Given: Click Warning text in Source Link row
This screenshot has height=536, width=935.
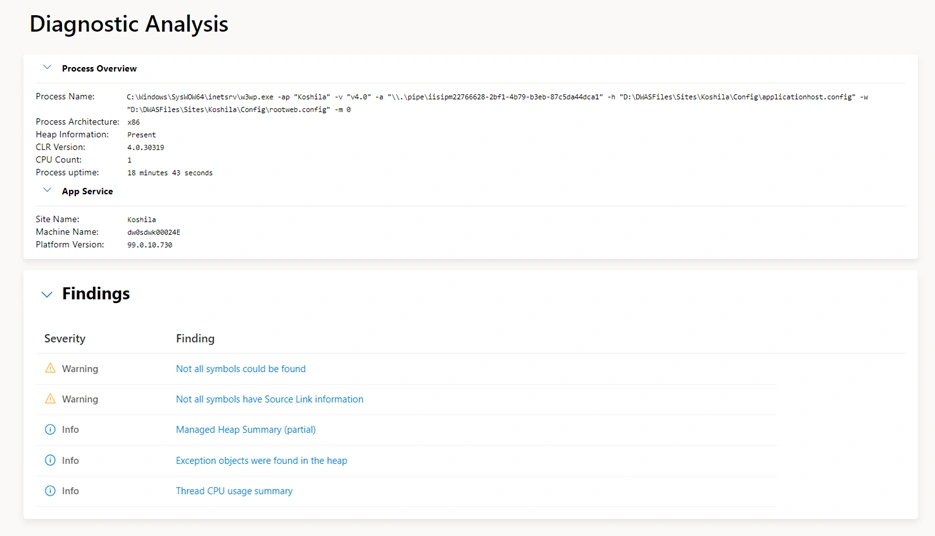Looking at the screenshot, I should coord(80,399).
